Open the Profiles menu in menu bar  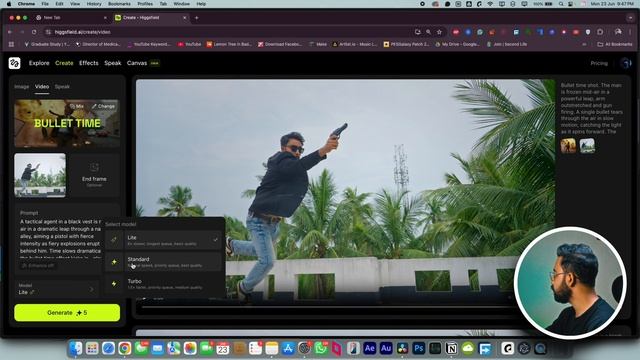pyautogui.click(x=145, y=4)
